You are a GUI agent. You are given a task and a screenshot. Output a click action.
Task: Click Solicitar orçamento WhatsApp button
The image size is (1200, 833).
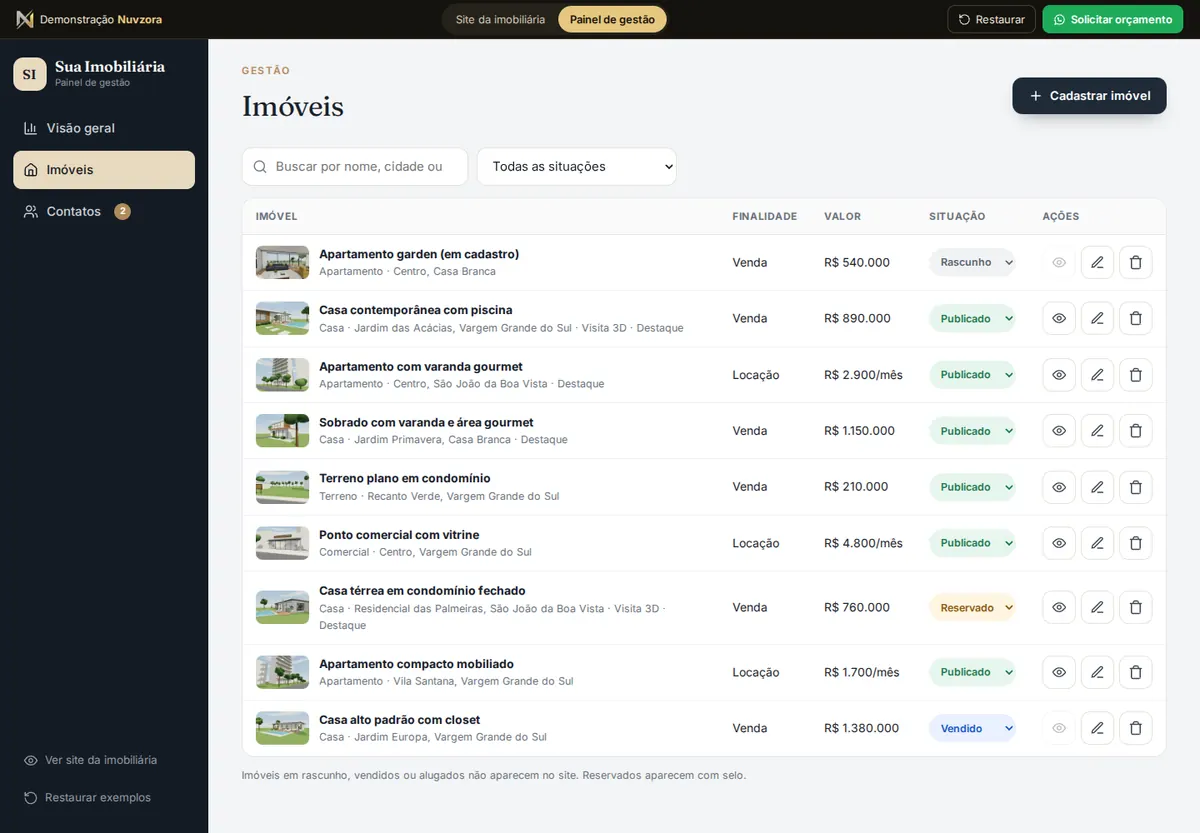1112,19
